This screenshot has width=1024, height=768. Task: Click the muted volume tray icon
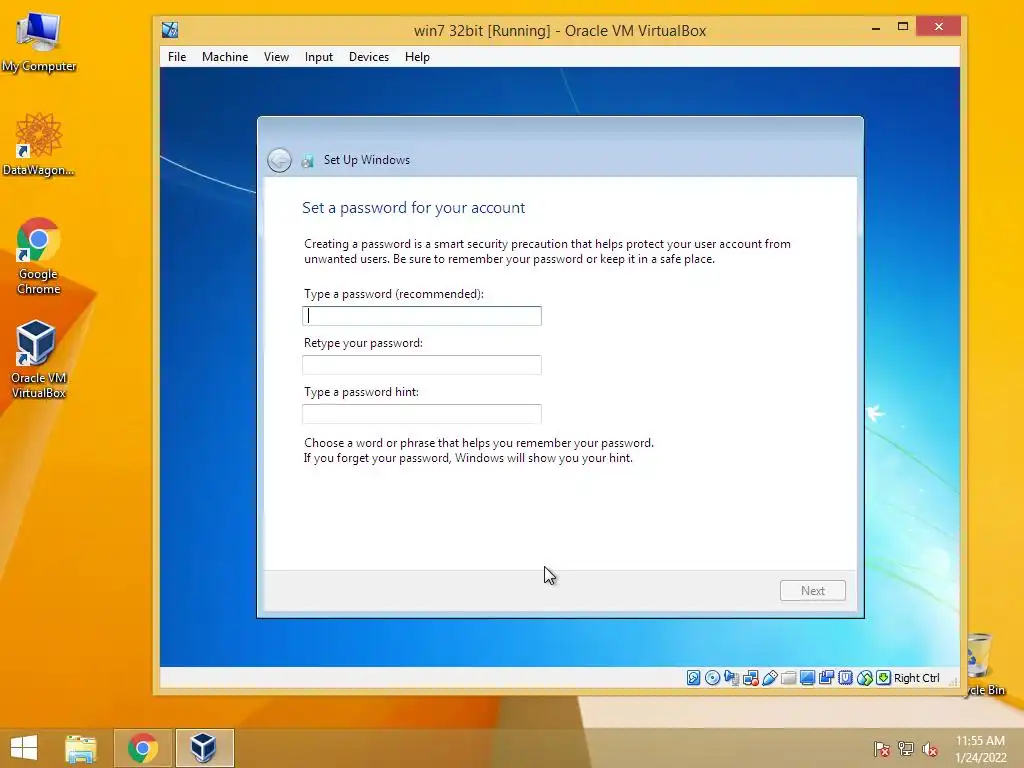(929, 749)
